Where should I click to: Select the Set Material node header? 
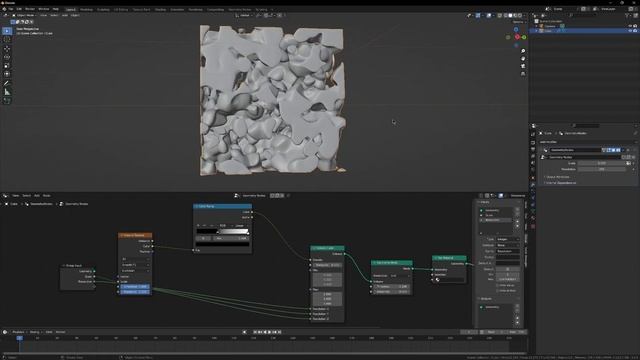click(x=449, y=258)
